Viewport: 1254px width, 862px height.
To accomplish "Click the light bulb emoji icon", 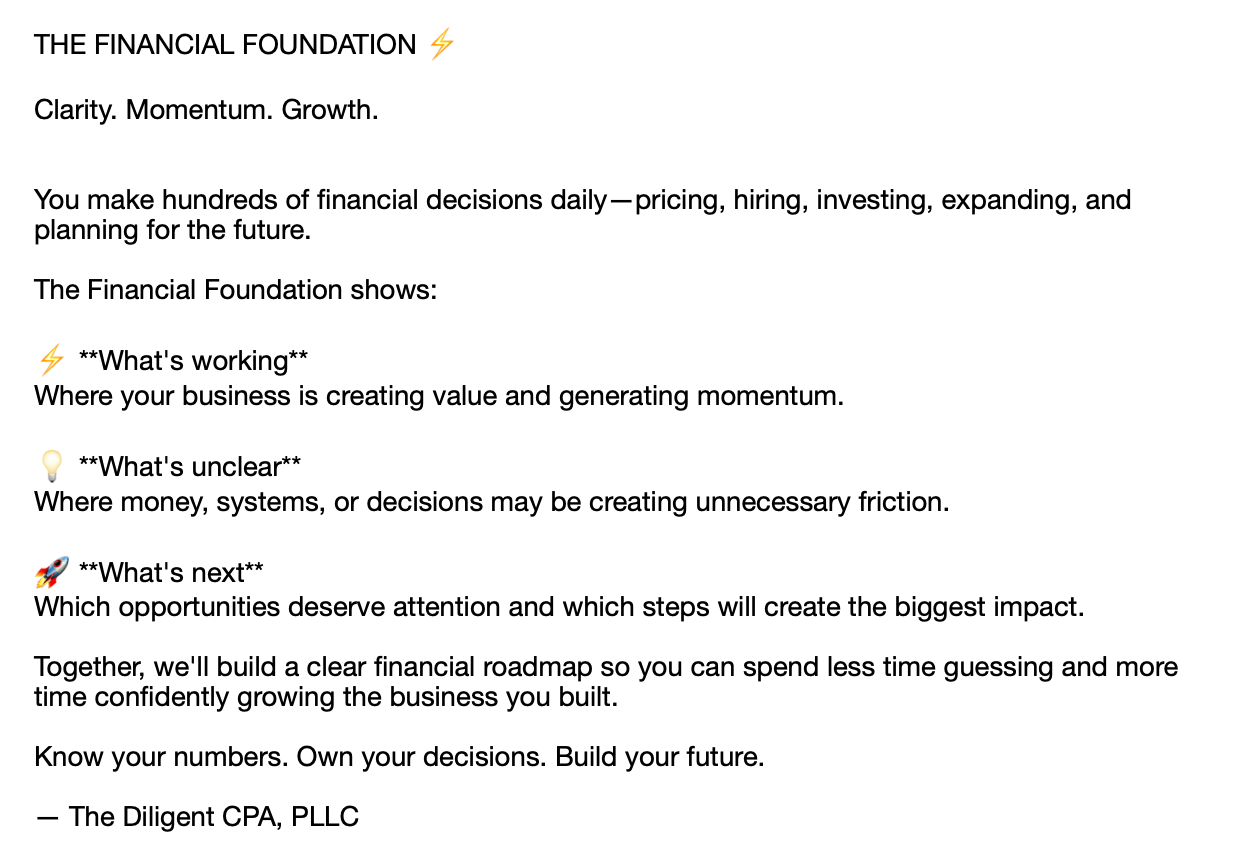I will [51, 466].
